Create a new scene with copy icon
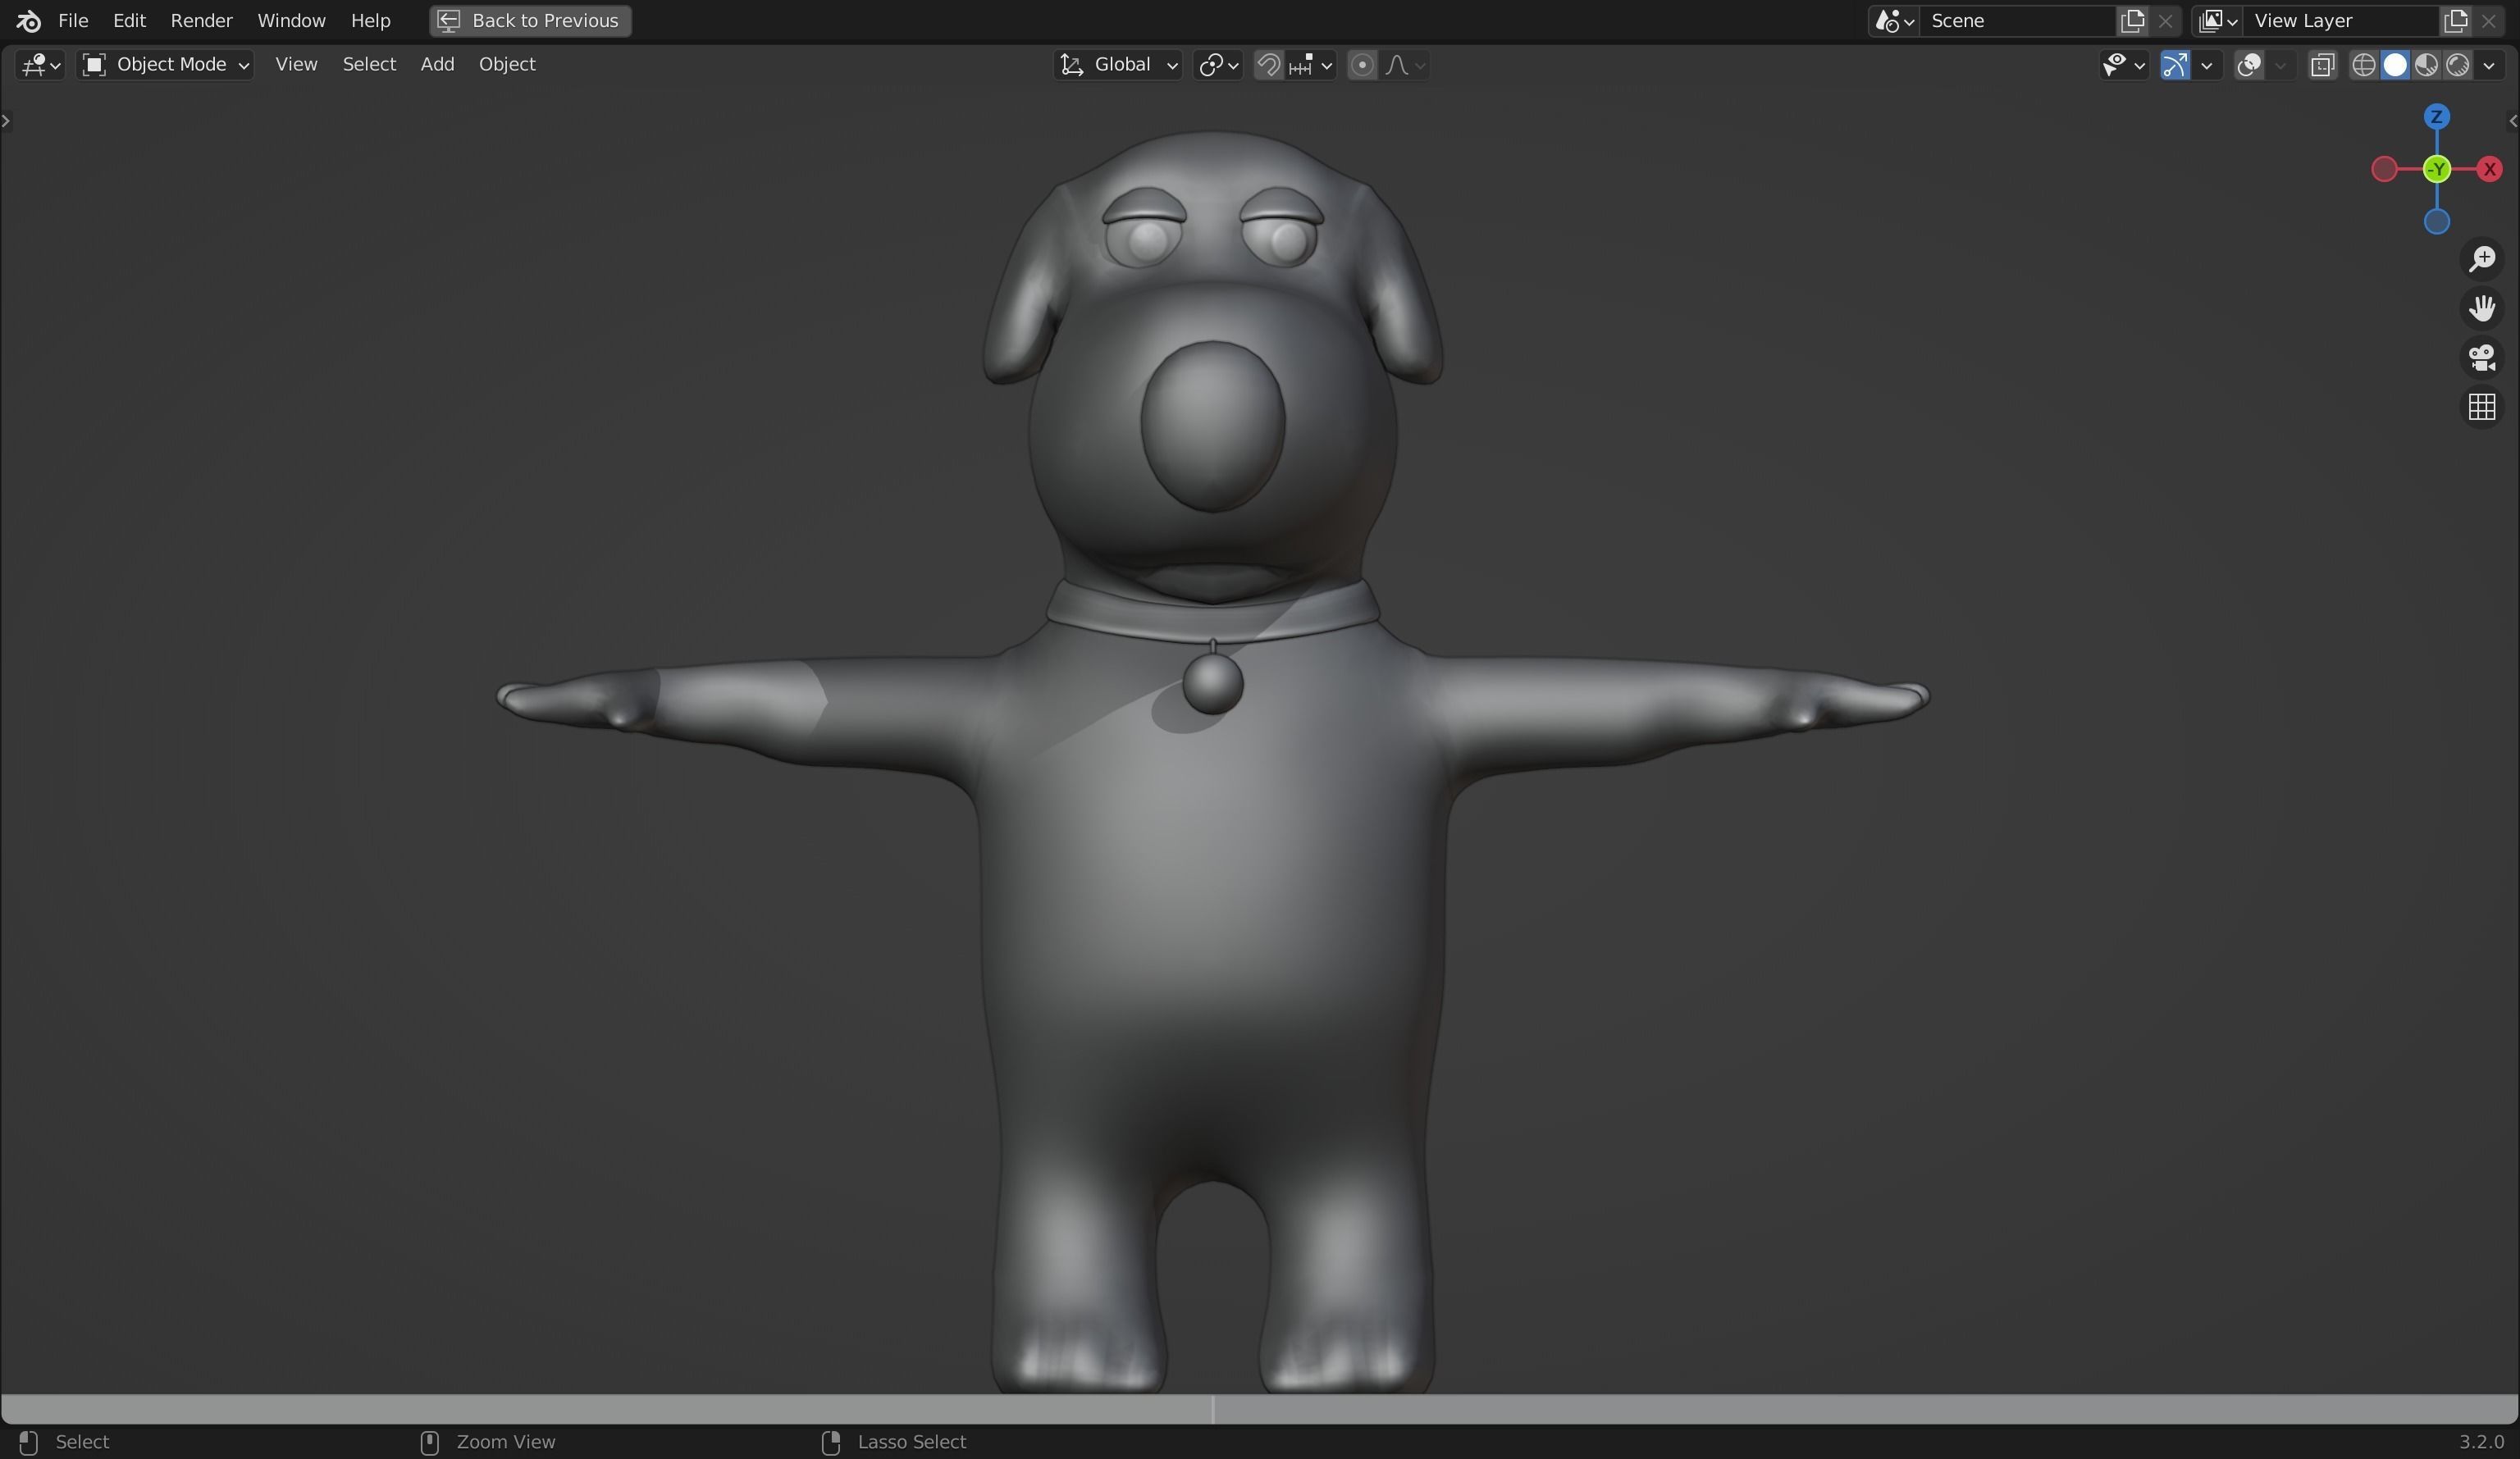This screenshot has height=1459, width=2520. [2132, 21]
